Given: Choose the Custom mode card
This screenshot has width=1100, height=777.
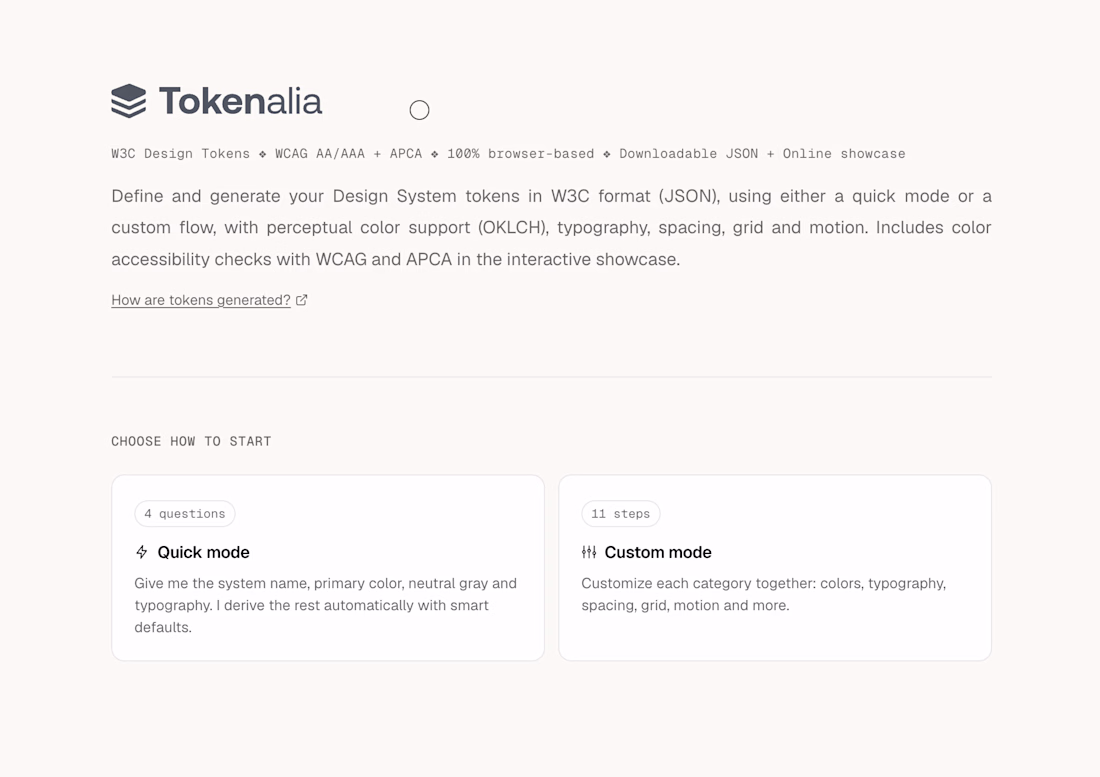Looking at the screenshot, I should 774,568.
